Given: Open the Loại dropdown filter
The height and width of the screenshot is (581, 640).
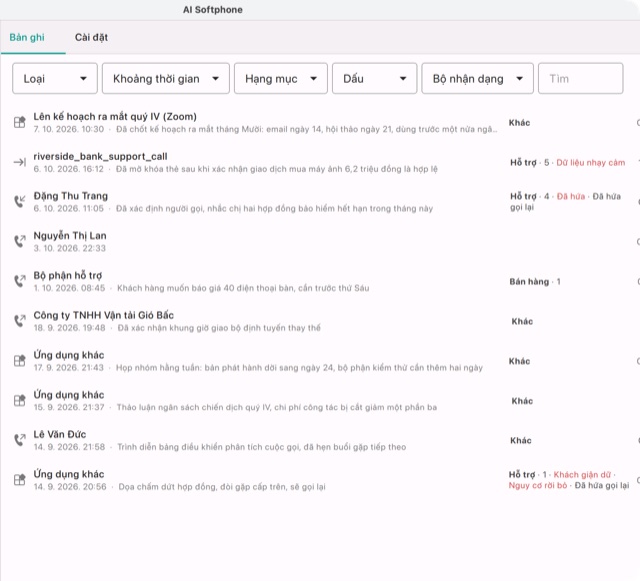Looking at the screenshot, I should (55, 78).
